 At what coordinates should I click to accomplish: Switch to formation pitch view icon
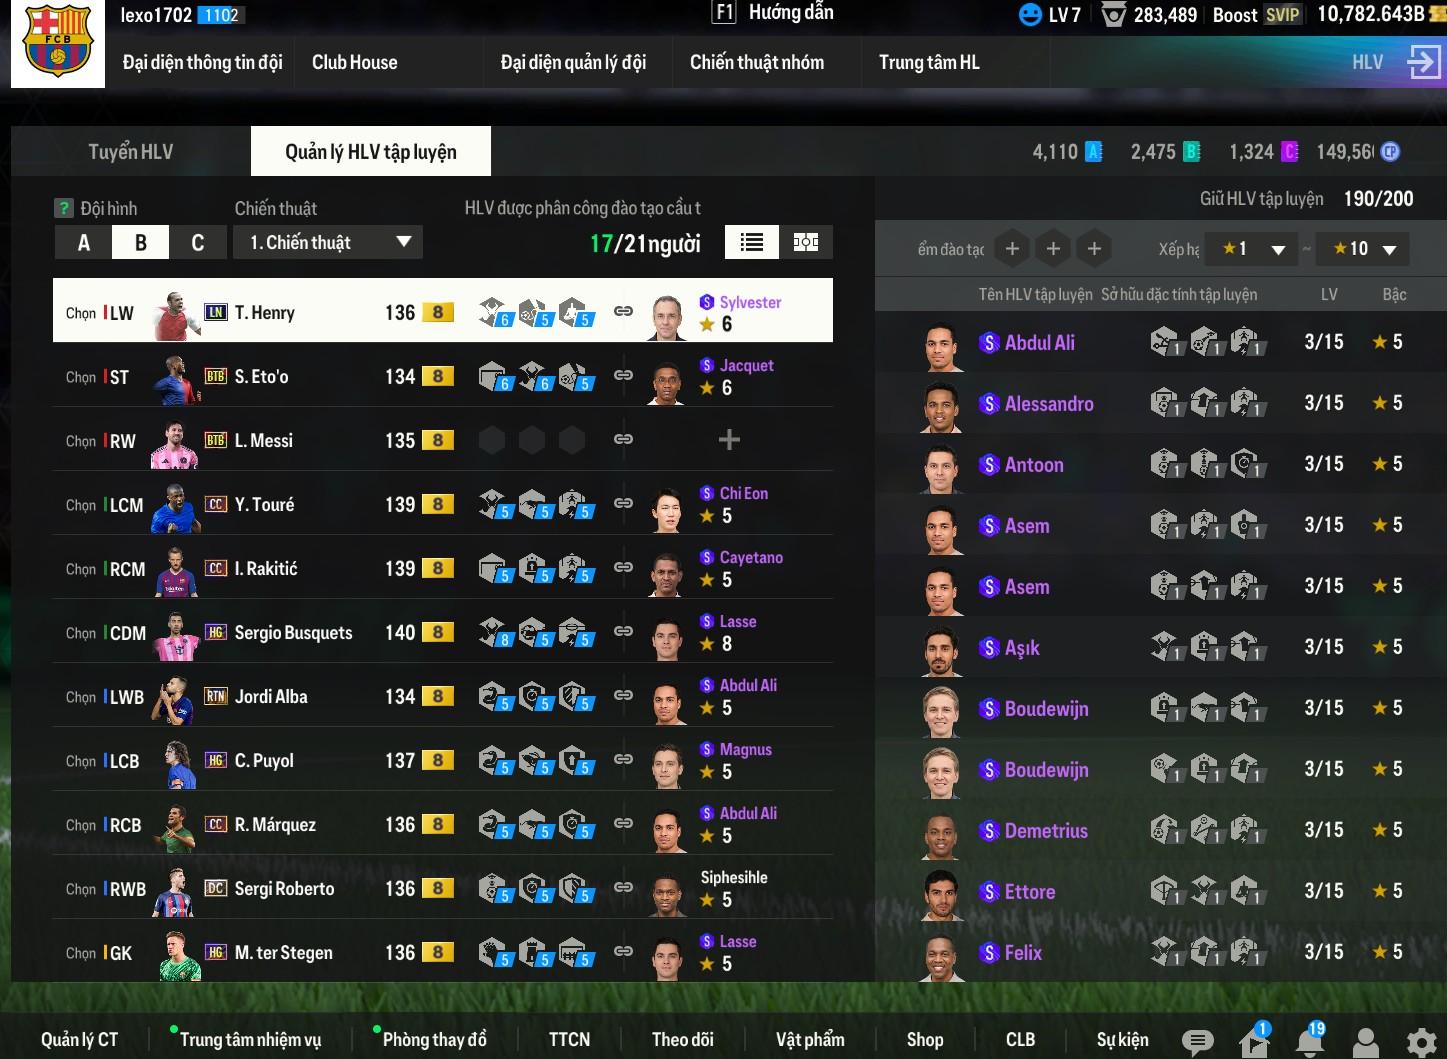pos(806,242)
